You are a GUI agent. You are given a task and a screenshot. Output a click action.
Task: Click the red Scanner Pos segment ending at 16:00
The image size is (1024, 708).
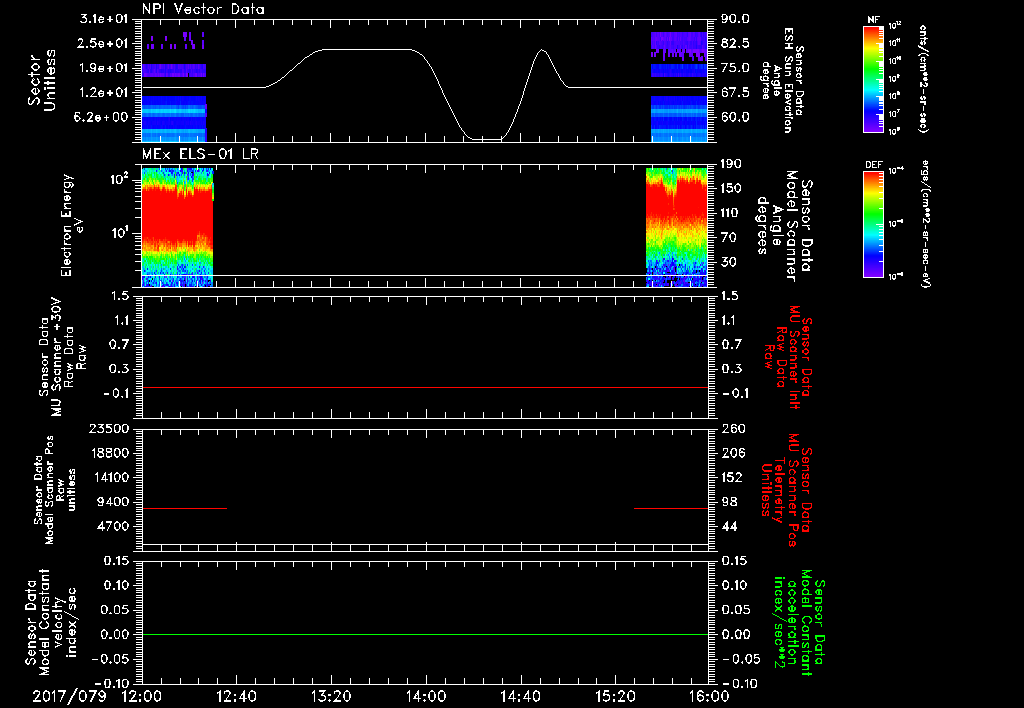click(x=671, y=508)
